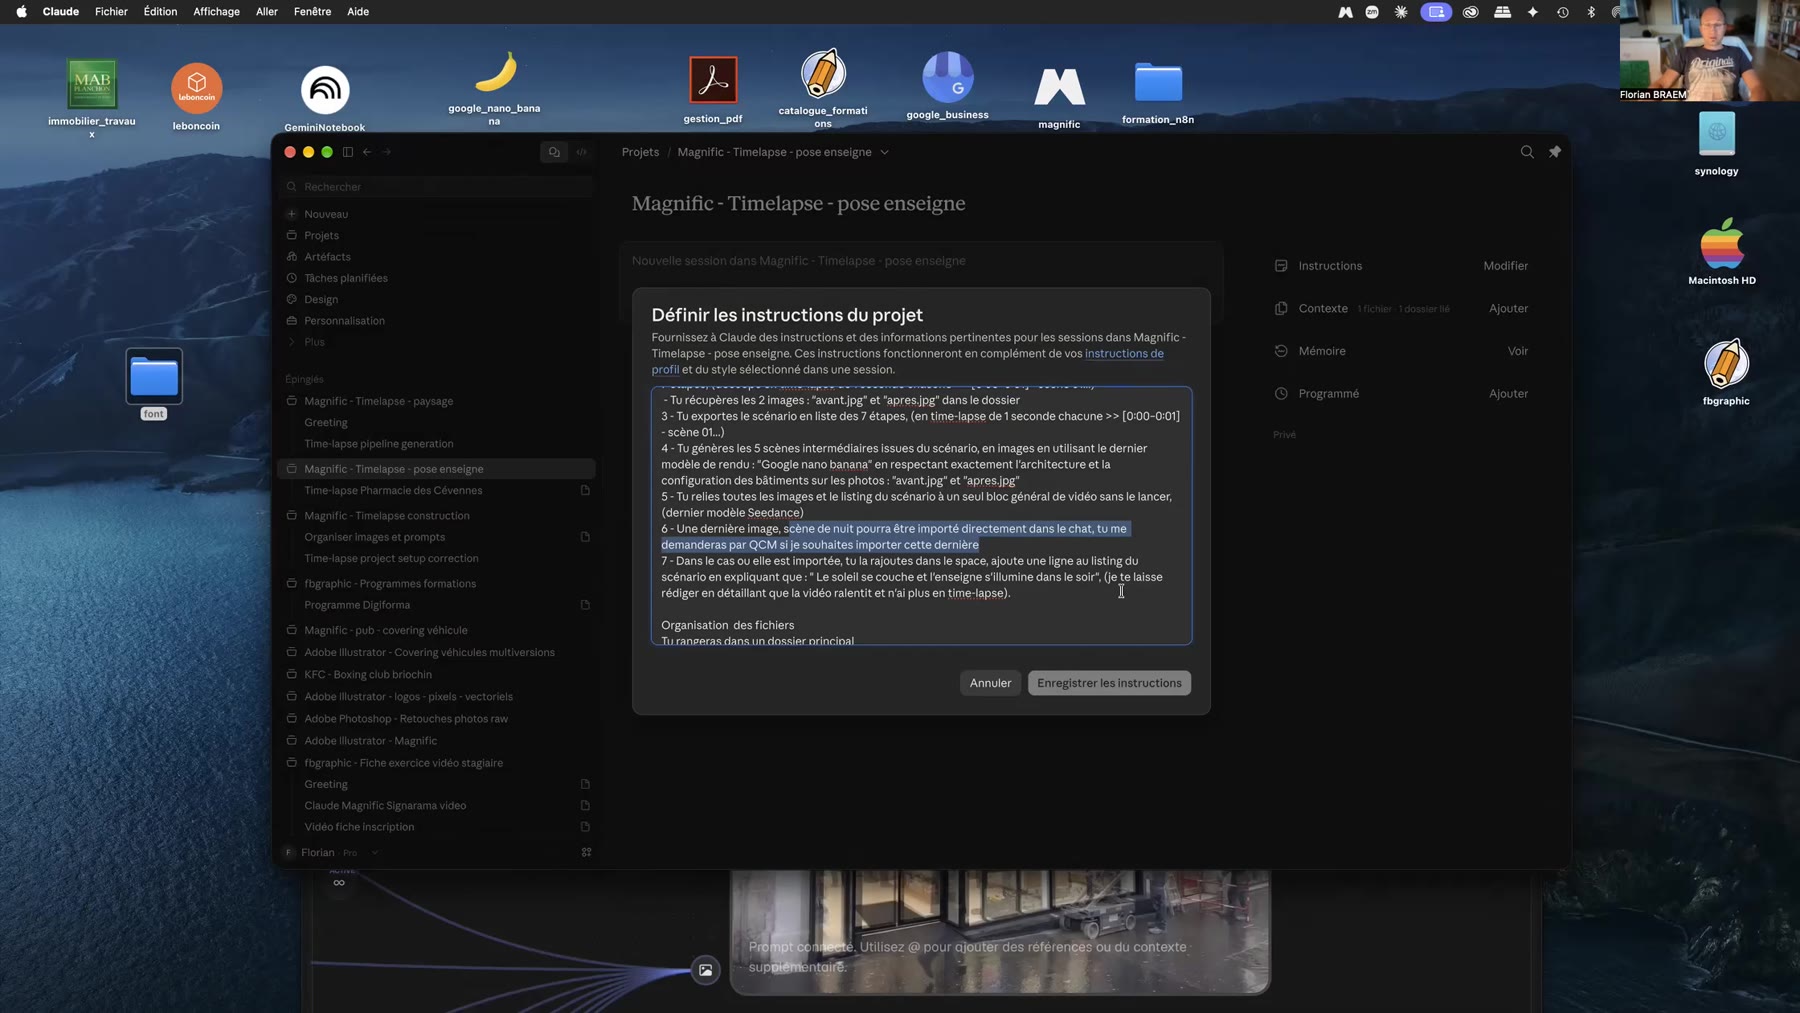The image size is (1800, 1013).
Task: Click the pin icon in title bar
Action: 1555,152
